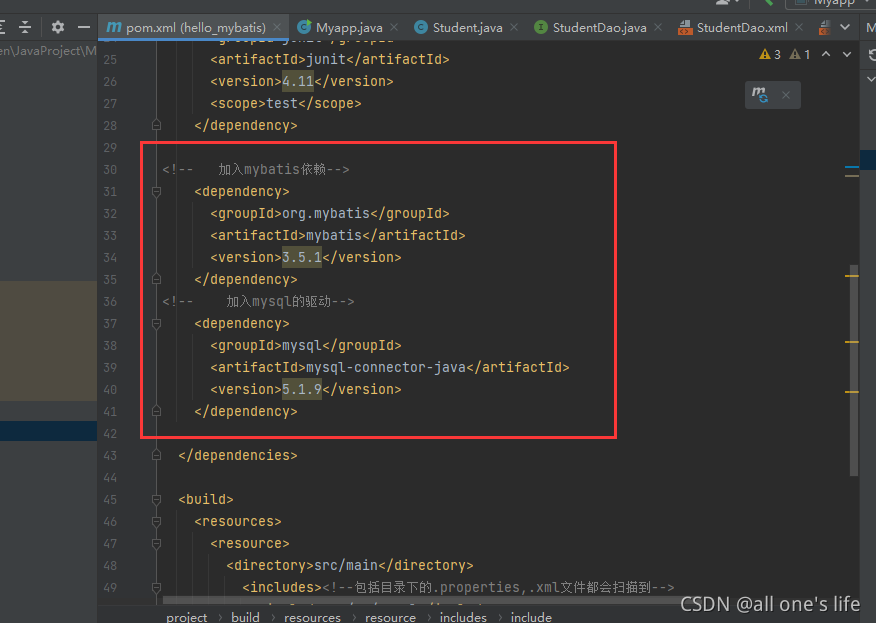Viewport: 876px width, 623px height.
Task: Close the pom.xml tab
Action: pyautogui.click(x=277, y=27)
